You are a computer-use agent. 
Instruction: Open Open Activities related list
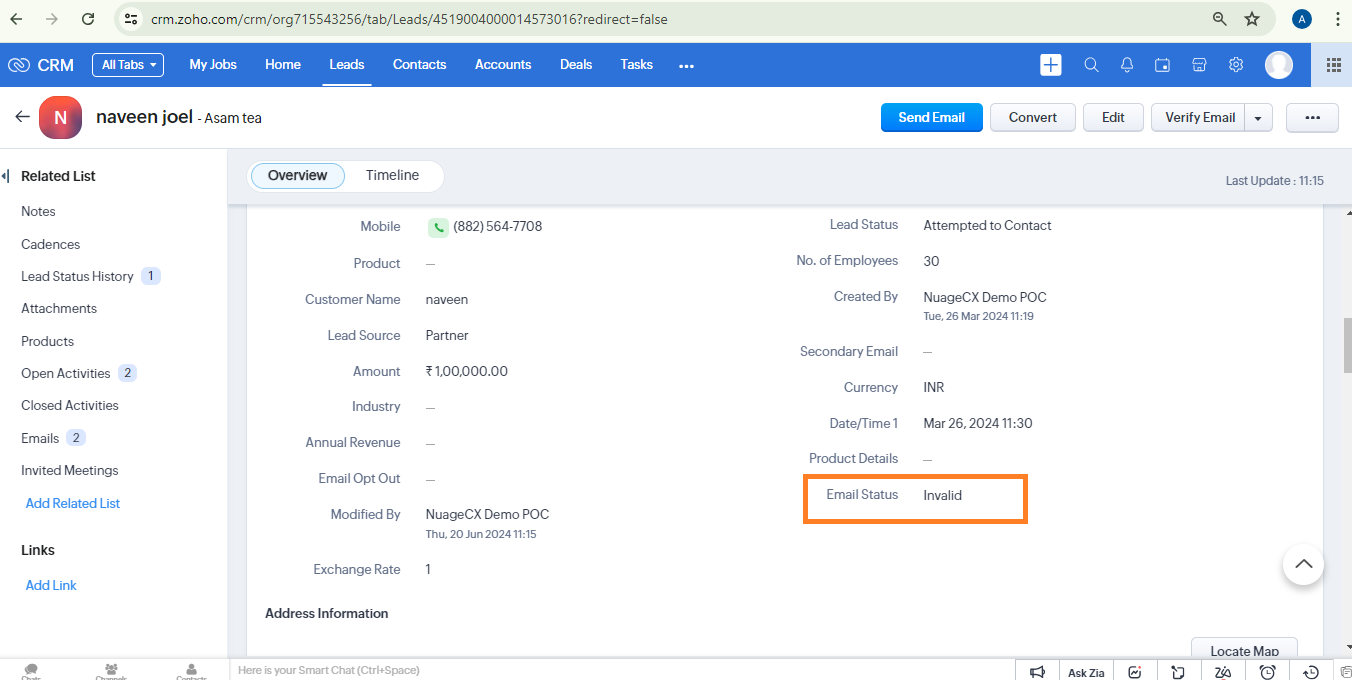pos(65,374)
